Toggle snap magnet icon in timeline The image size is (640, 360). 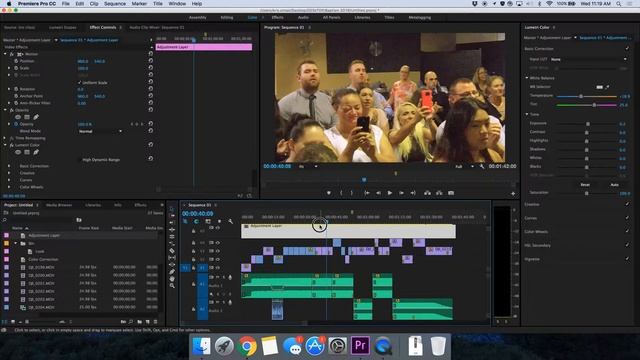(x=196, y=221)
